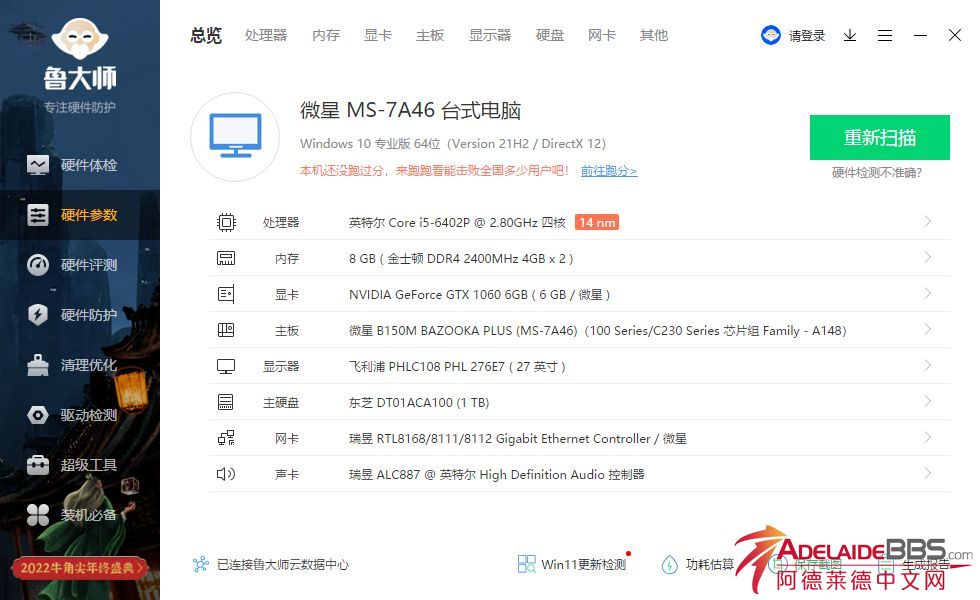Viewport: 980px width, 600px height.
Task: Click the 鲁大师 mascot logo
Action: click(x=80, y=39)
